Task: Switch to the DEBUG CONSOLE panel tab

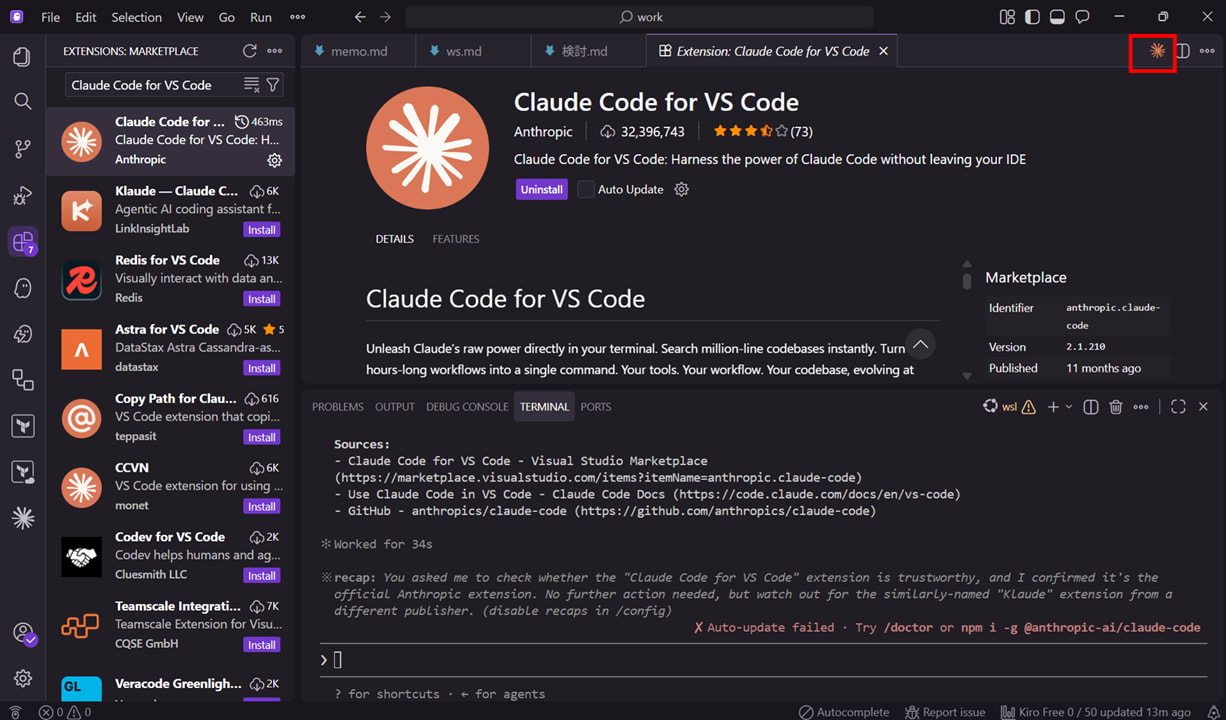Action: 467,407
